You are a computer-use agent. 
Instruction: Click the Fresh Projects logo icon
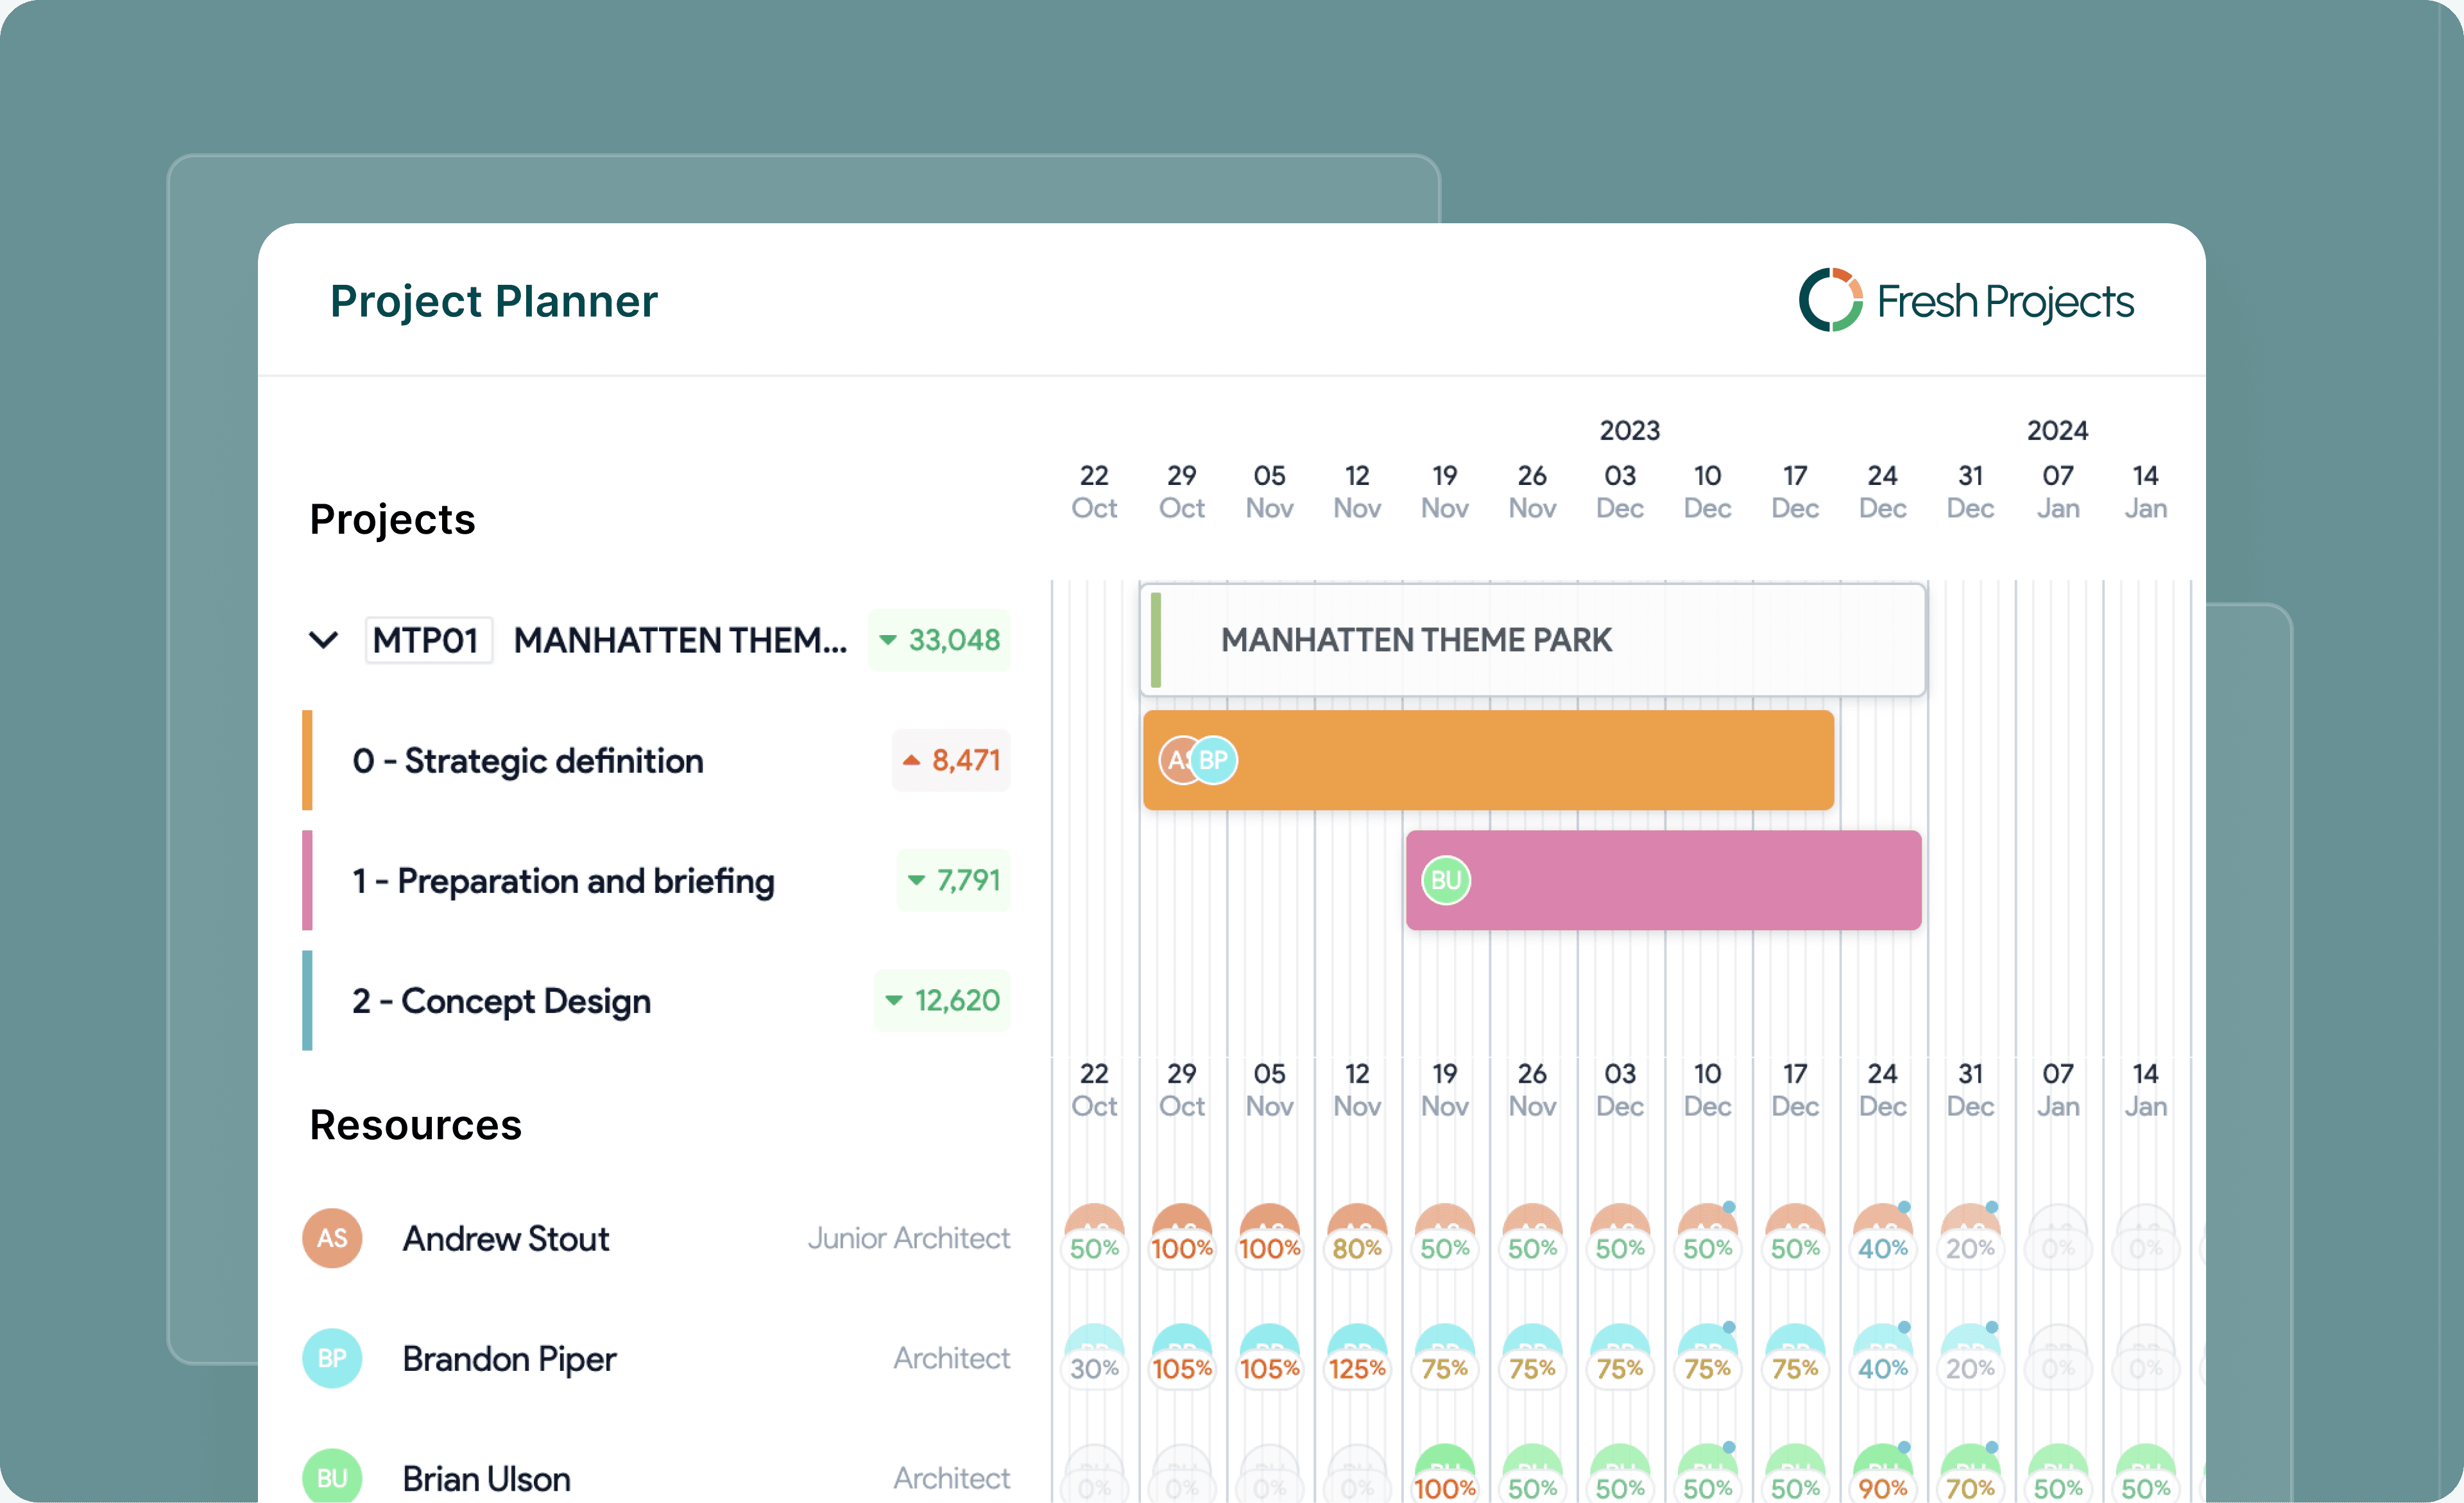[1830, 300]
